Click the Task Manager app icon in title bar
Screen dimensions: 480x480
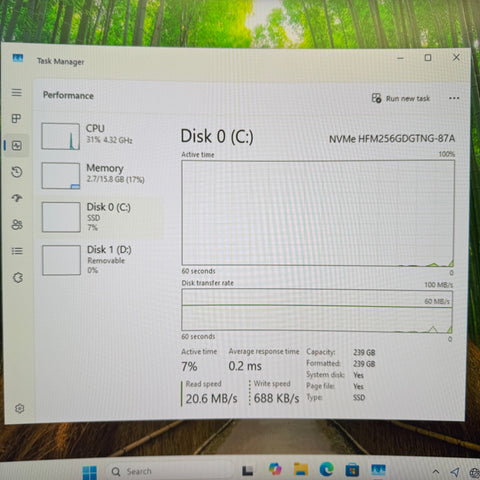(18, 58)
